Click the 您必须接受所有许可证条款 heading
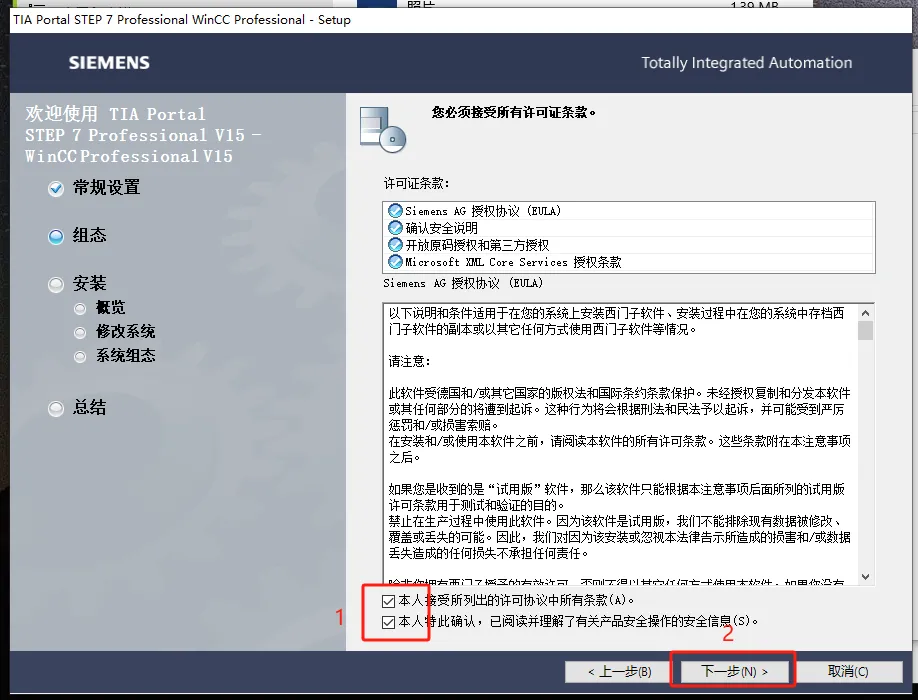918x700 pixels. [x=513, y=112]
